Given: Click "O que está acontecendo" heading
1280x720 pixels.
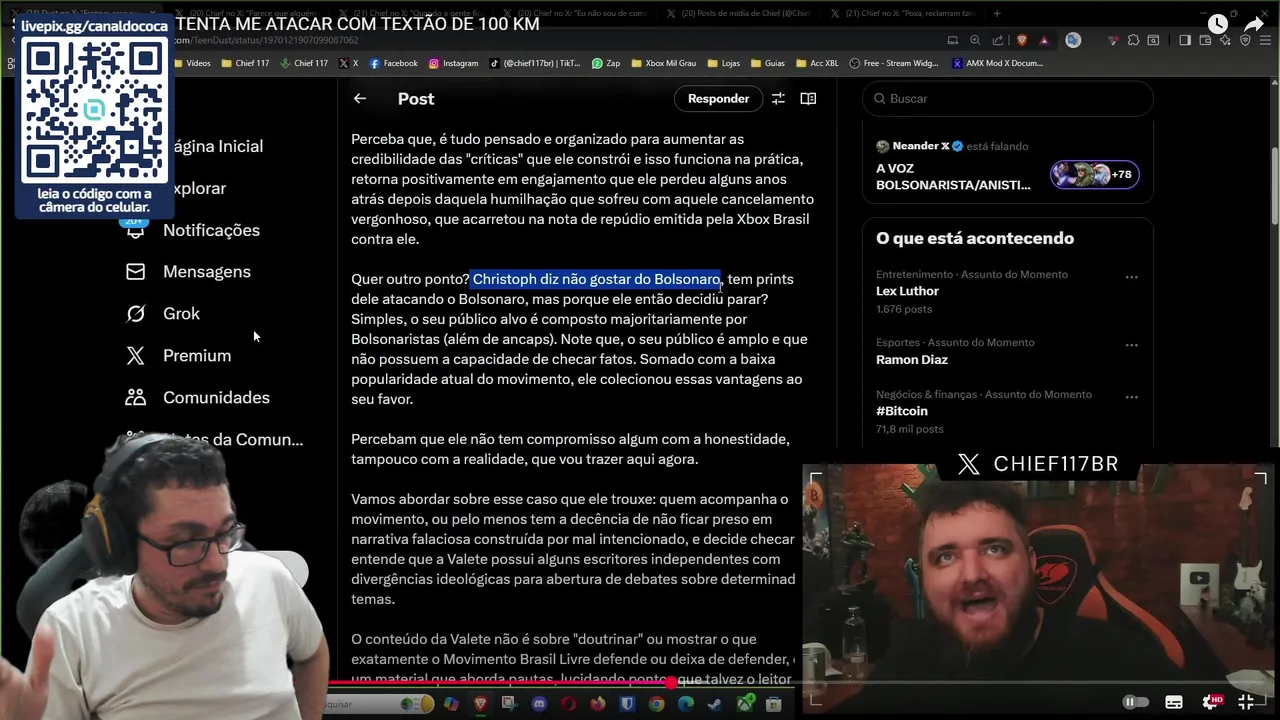Looking at the screenshot, I should 975,238.
